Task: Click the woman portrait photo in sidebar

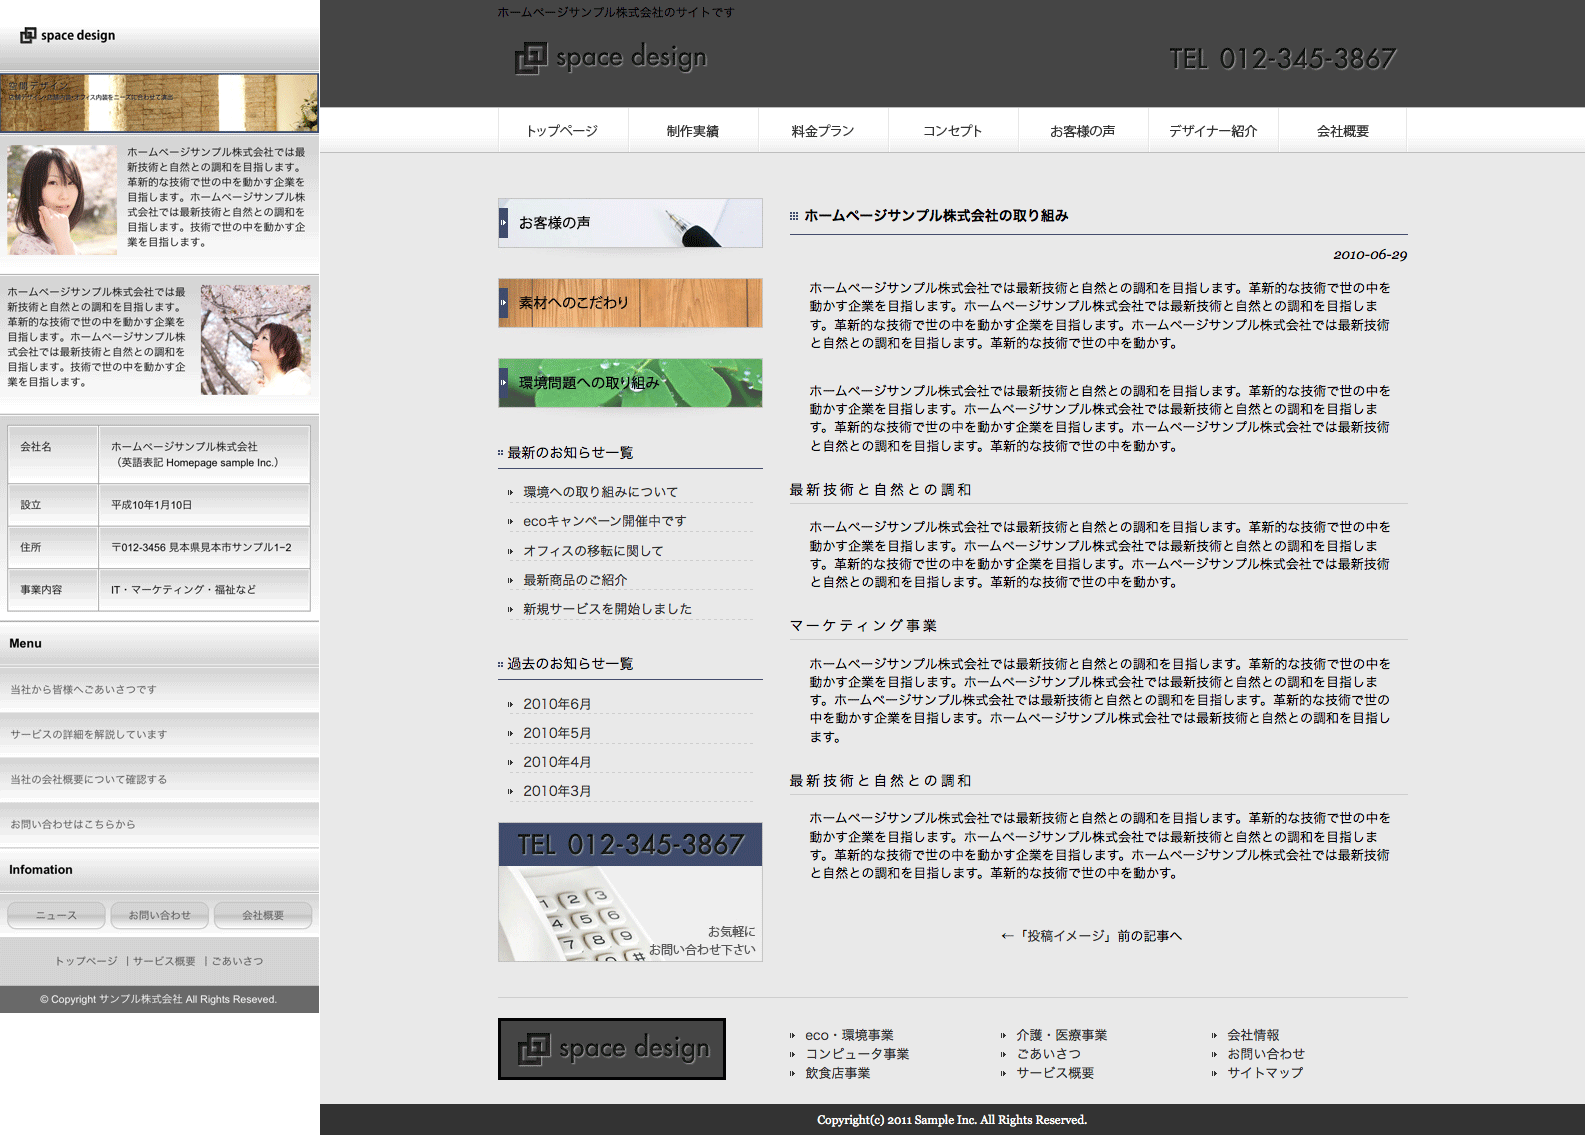Action: [62, 200]
